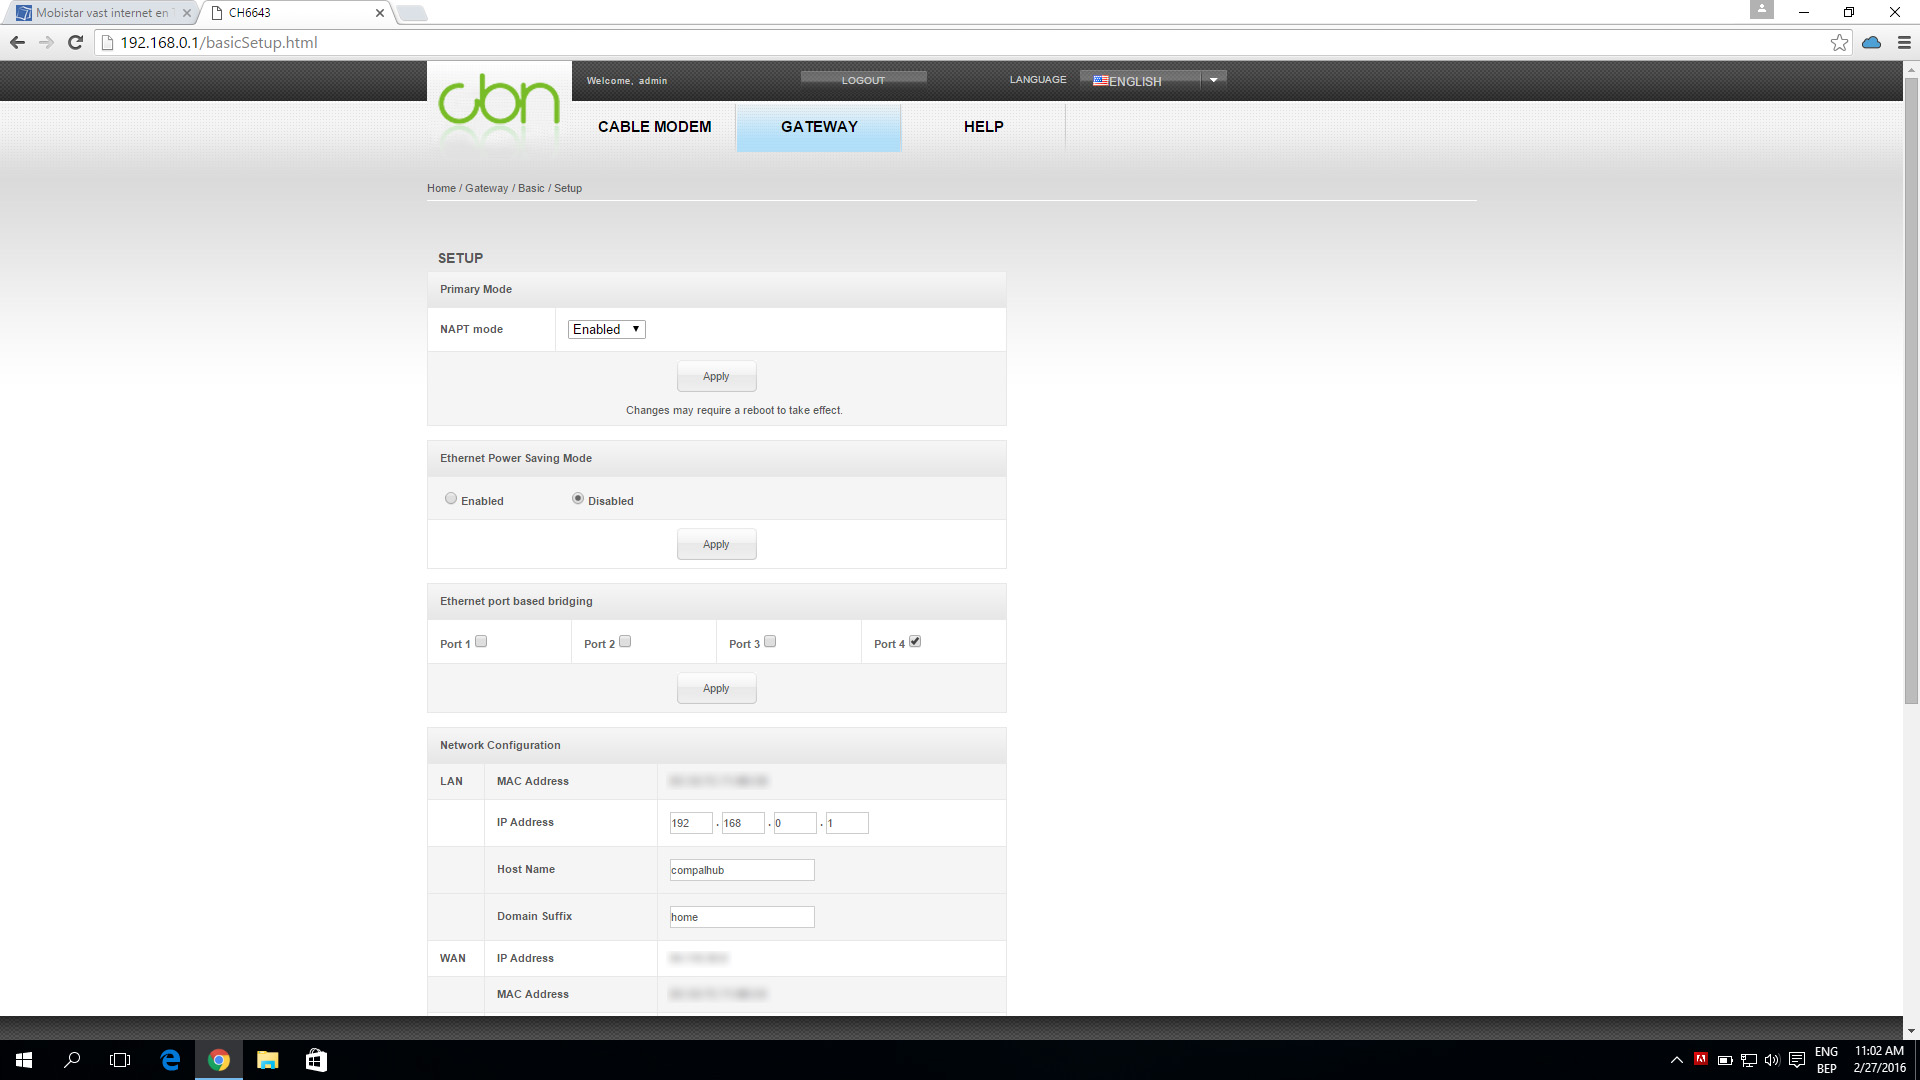Open the Chrome hamburger menu
1920x1080 pixels.
click(1904, 42)
